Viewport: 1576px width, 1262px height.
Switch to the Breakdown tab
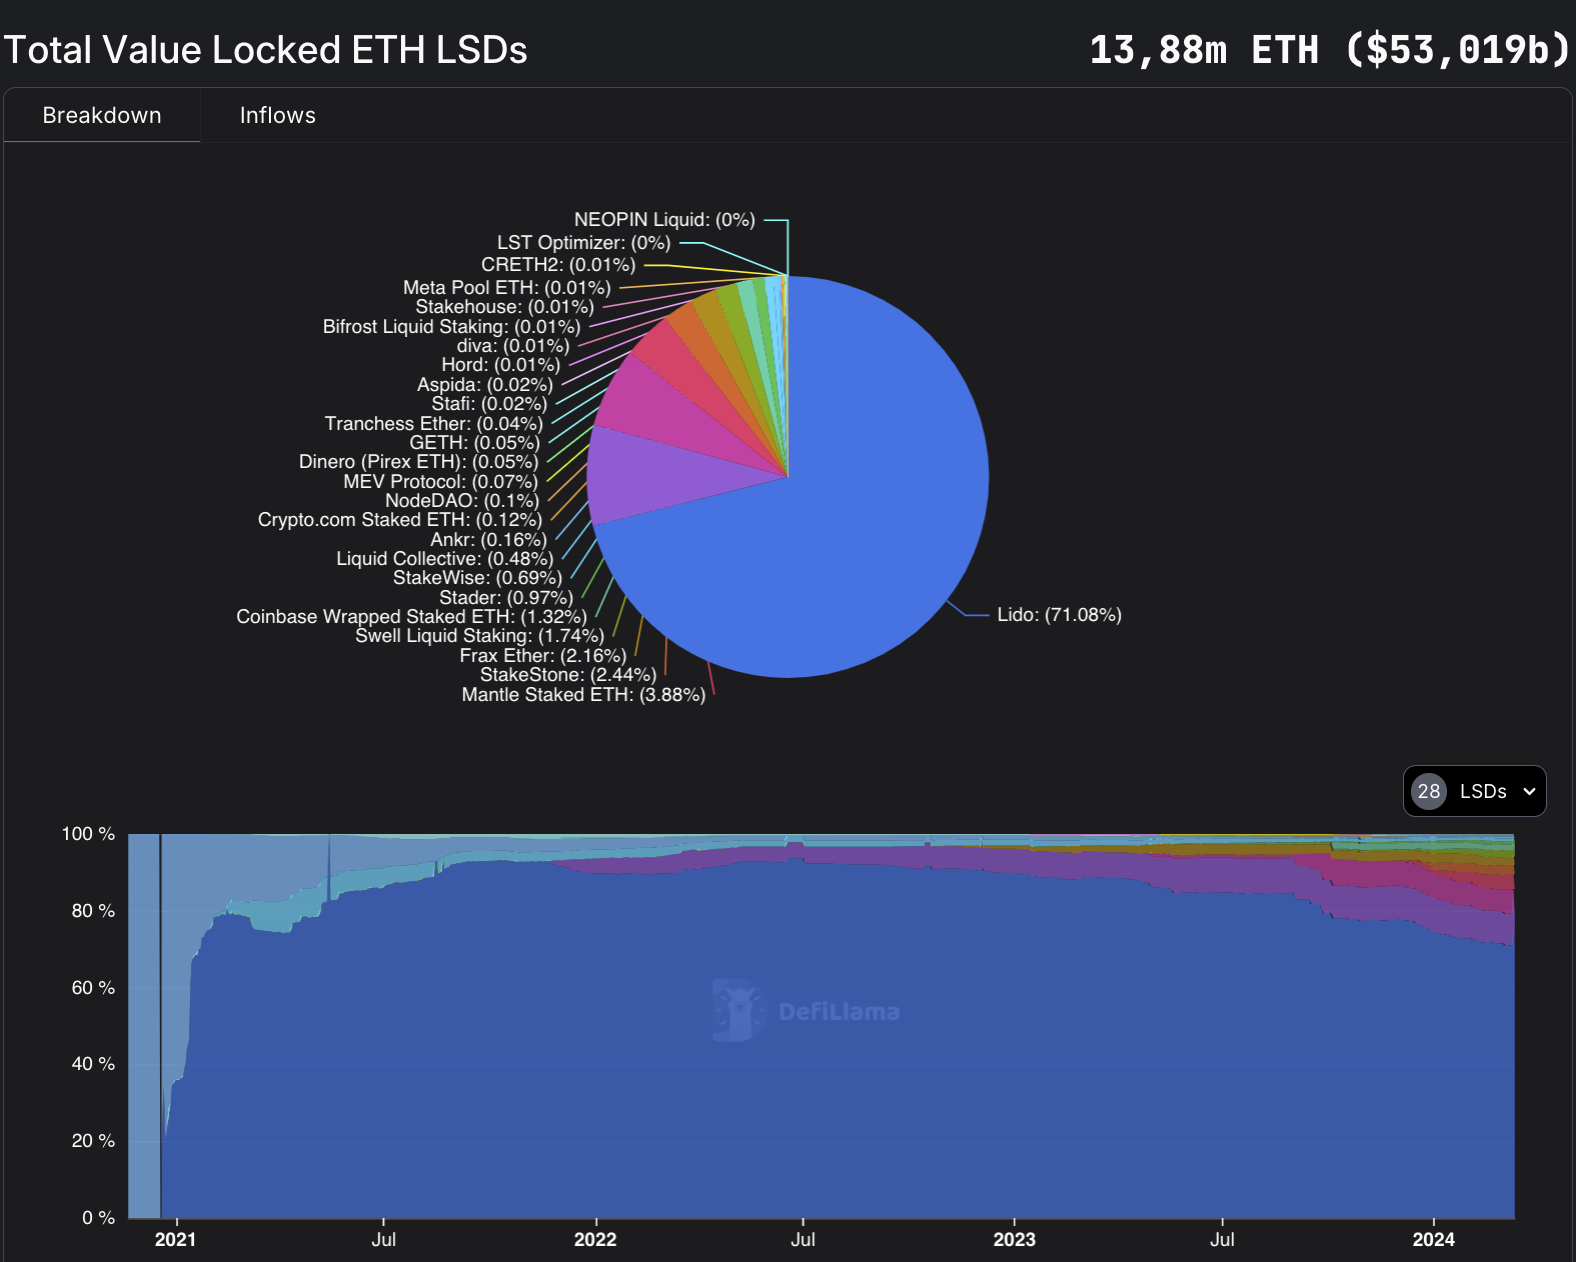pyautogui.click(x=102, y=116)
